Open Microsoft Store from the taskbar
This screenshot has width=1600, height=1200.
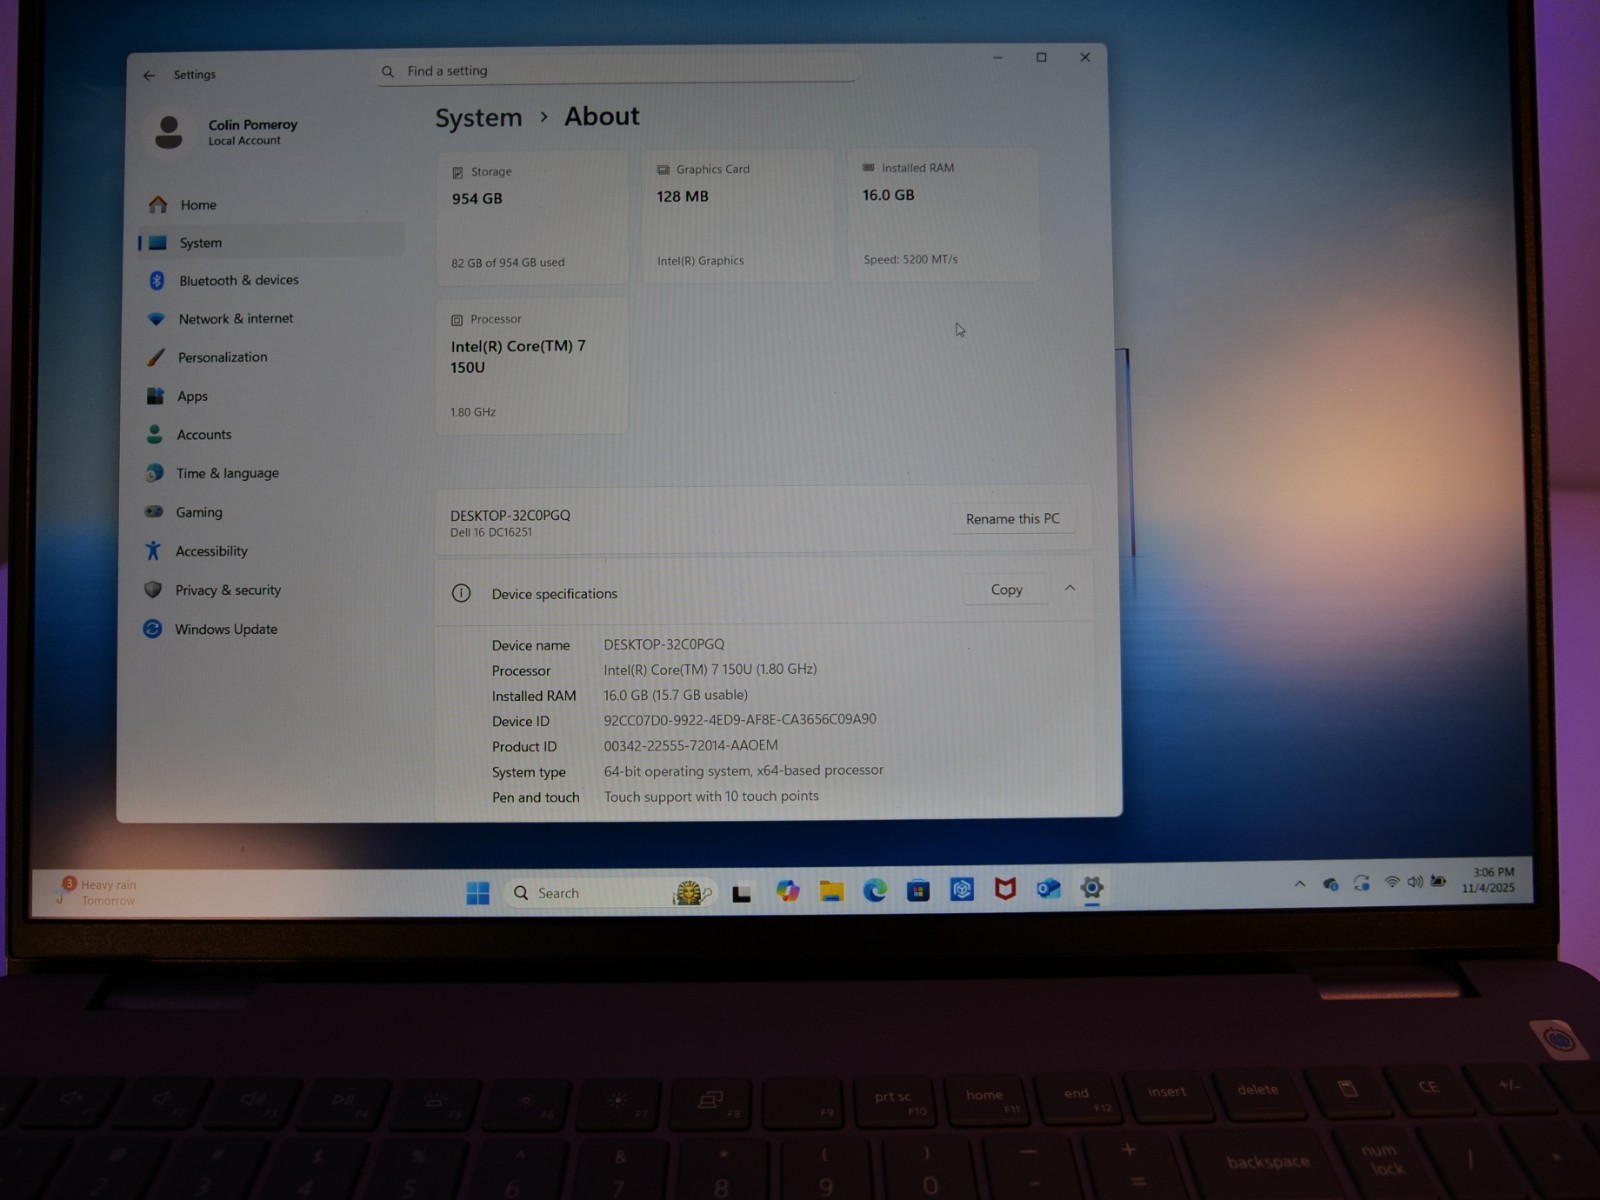918,890
